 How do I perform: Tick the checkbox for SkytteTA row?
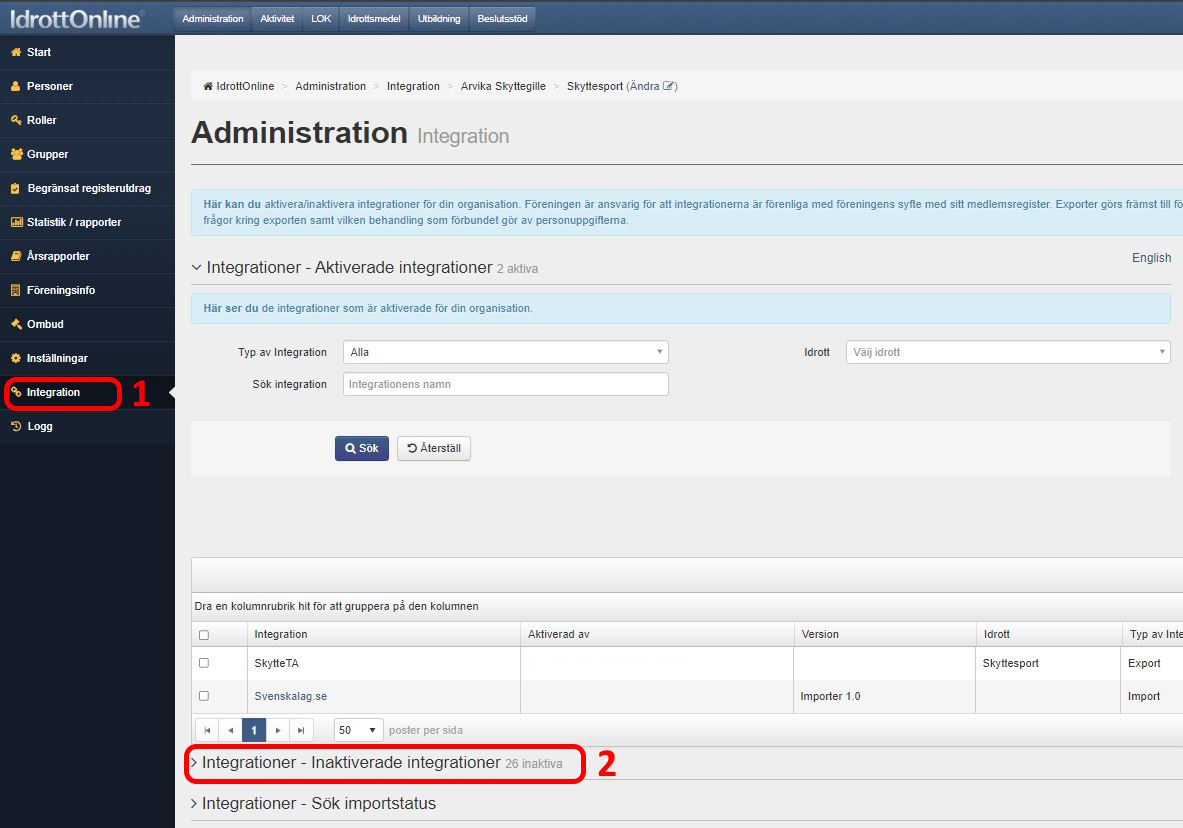tap(204, 663)
